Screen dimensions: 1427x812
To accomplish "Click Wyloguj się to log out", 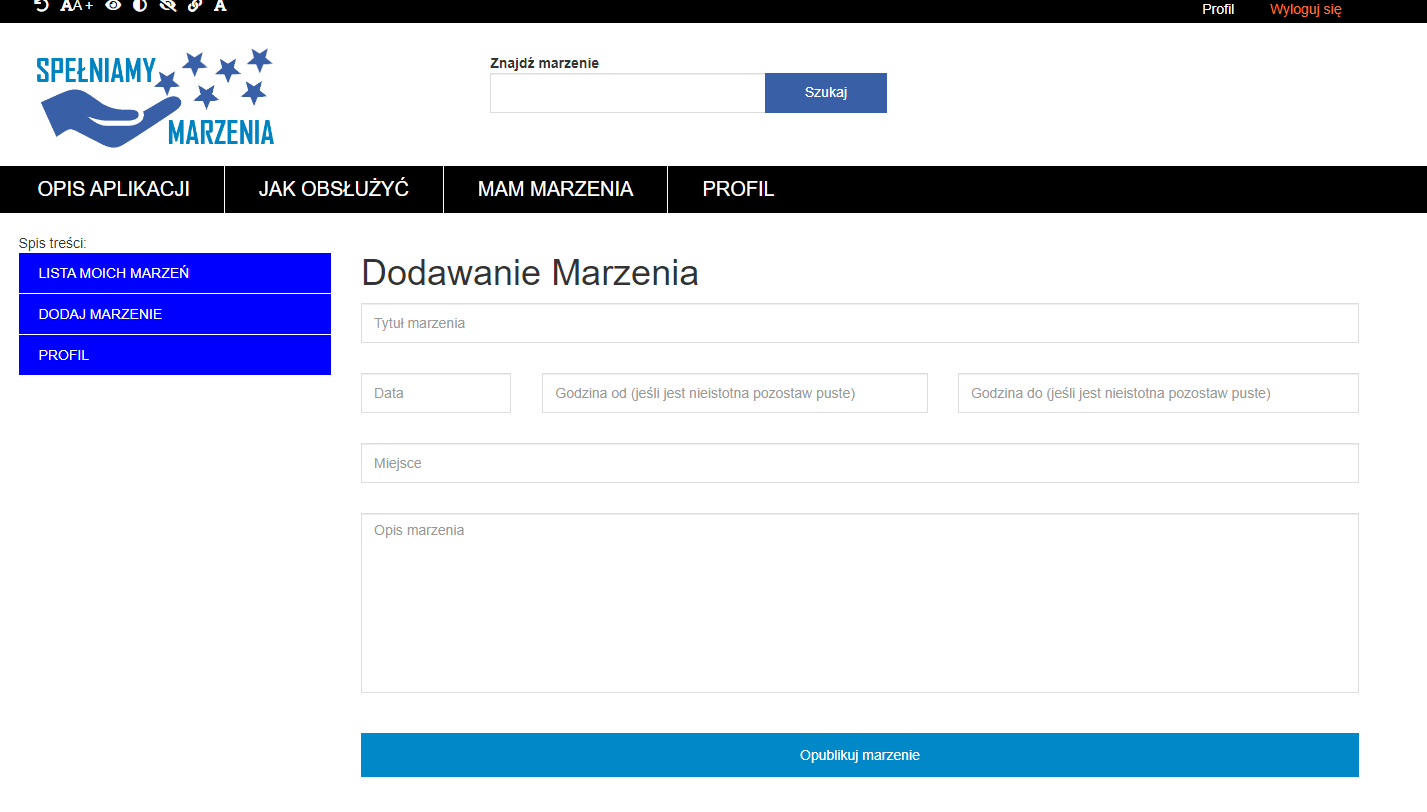I will 1305,9.
